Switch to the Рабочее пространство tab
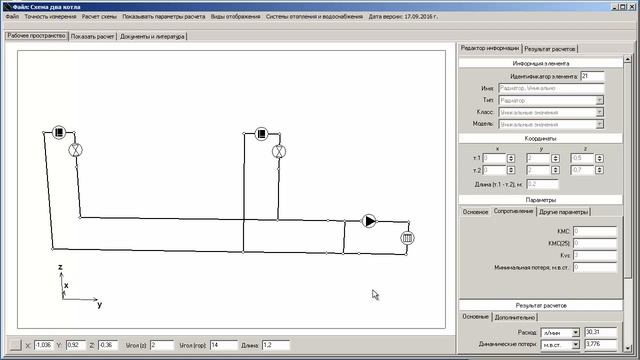Image resolution: width=640 pixels, height=360 pixels. [36, 36]
